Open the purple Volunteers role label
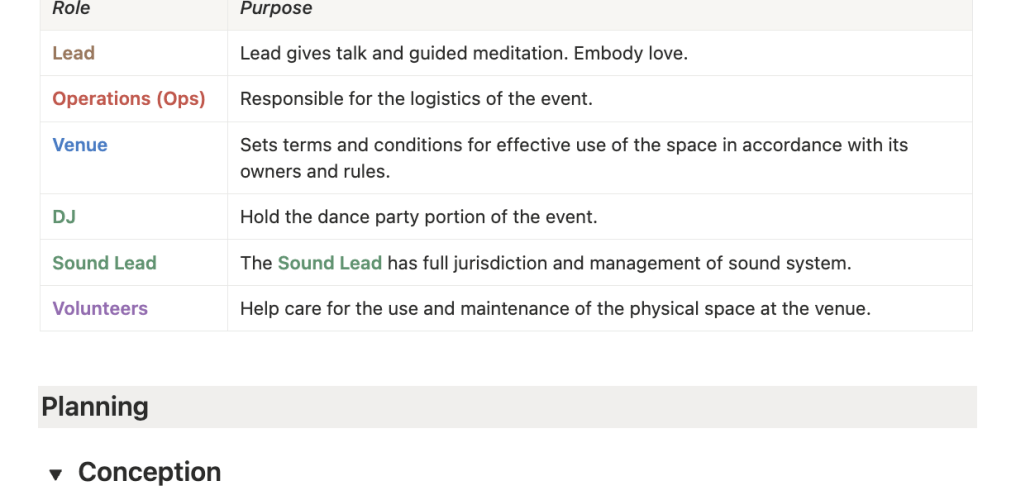 [x=100, y=309]
